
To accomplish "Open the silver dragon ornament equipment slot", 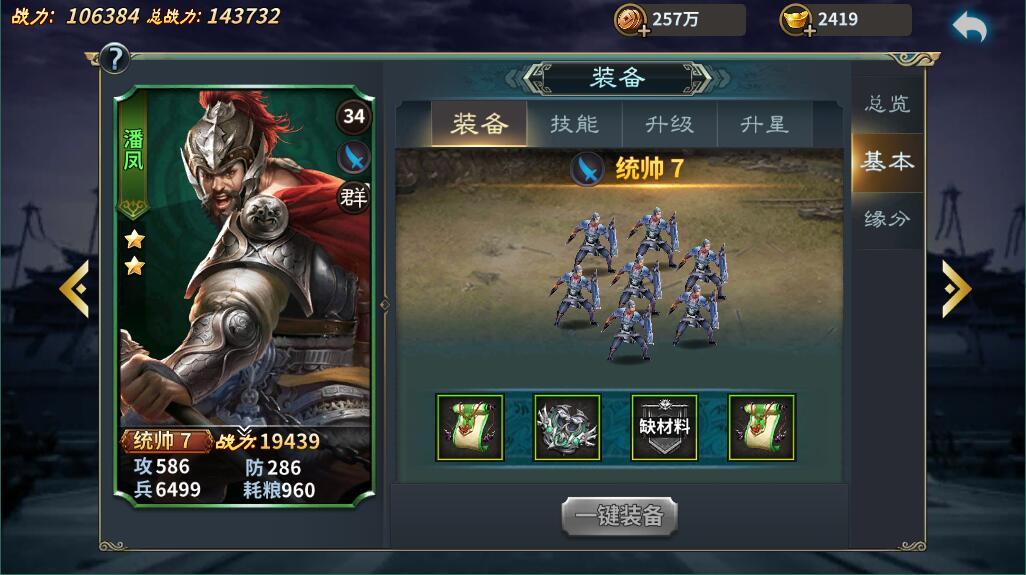I will pos(567,427).
